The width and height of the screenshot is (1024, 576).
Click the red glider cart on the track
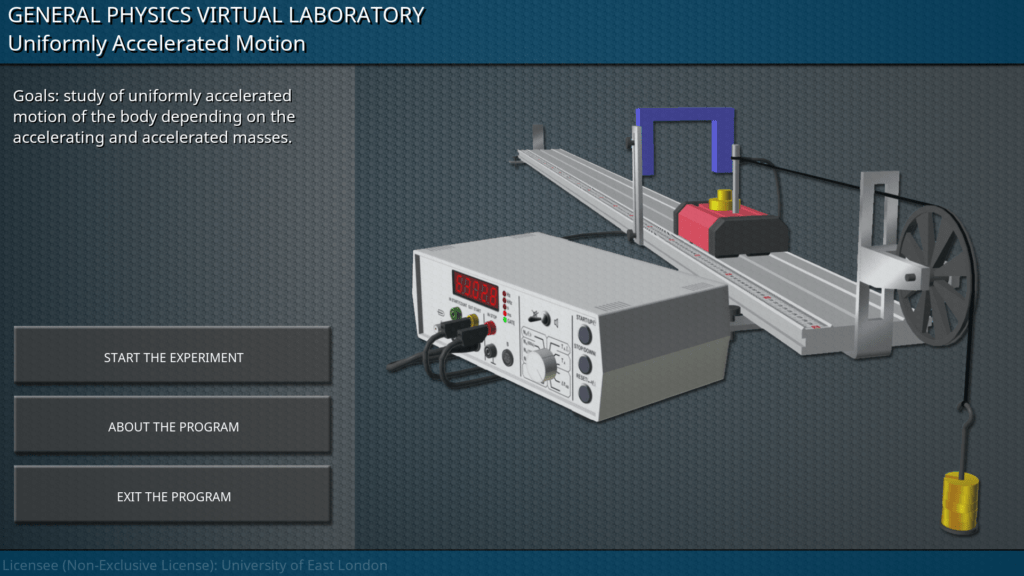coord(728,227)
